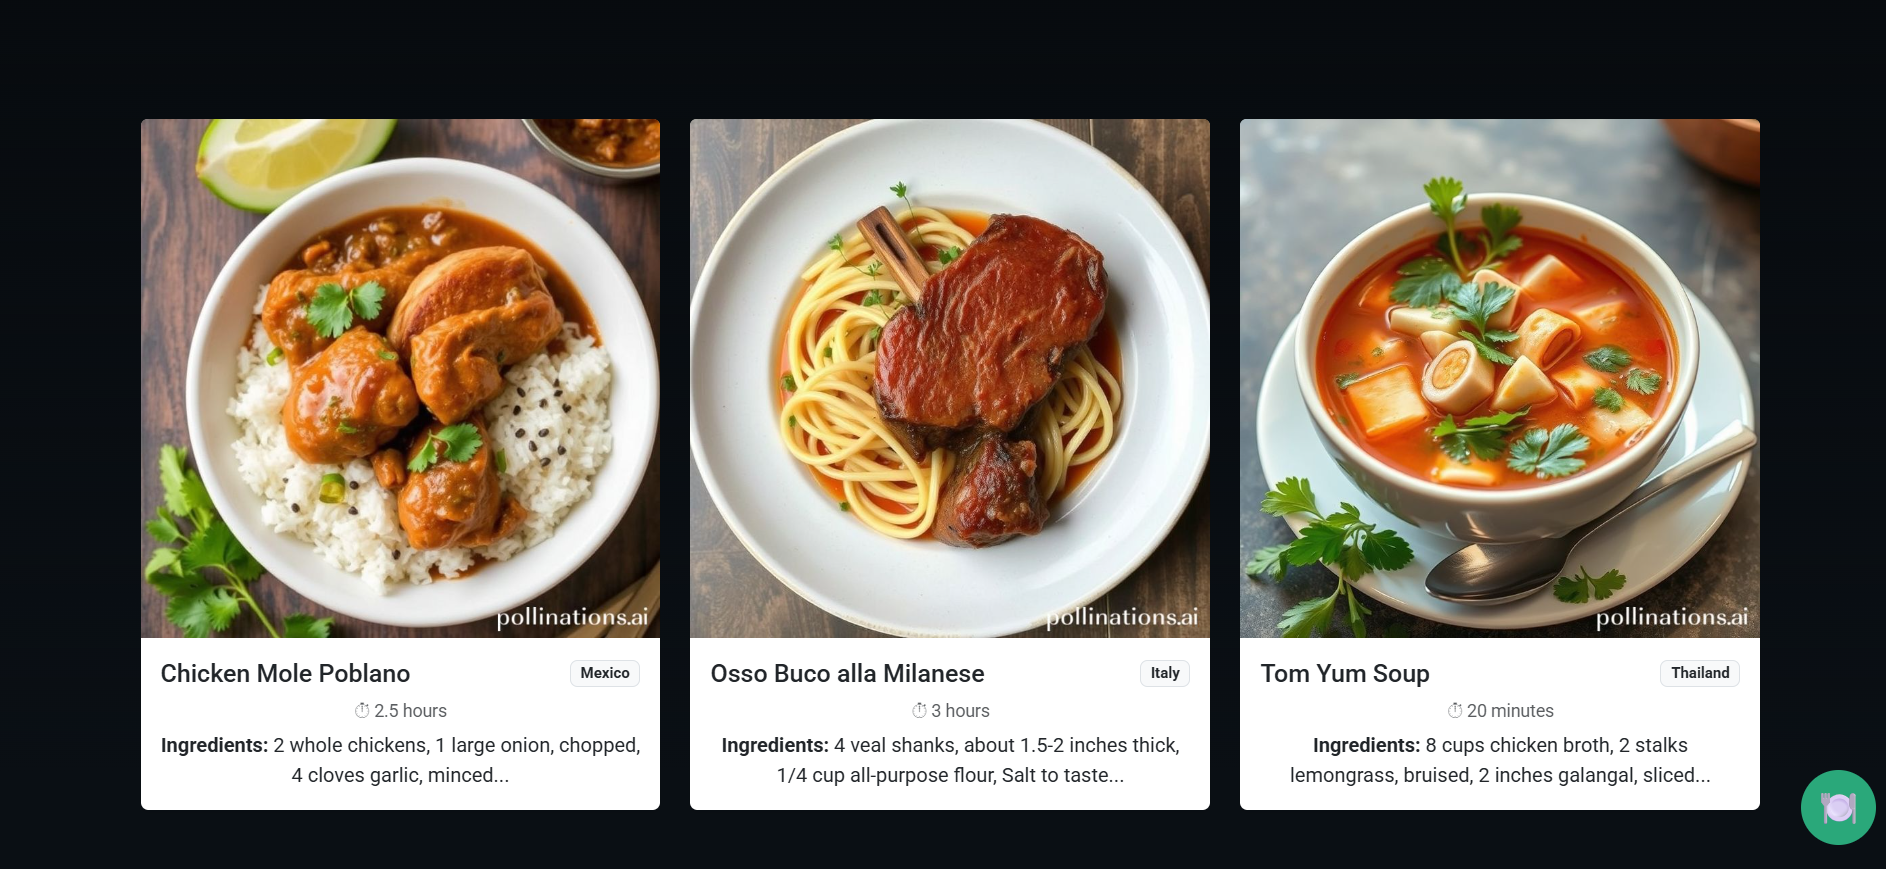The width and height of the screenshot is (1886, 869).
Task: Expand truncated Tom Yum Soup ingredients text
Action: (1500, 760)
